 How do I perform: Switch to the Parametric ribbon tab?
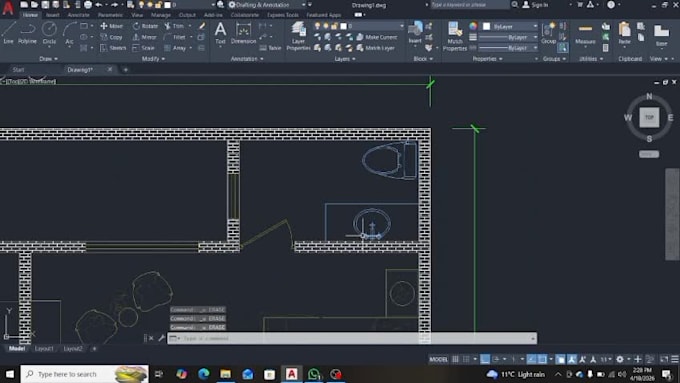point(110,15)
